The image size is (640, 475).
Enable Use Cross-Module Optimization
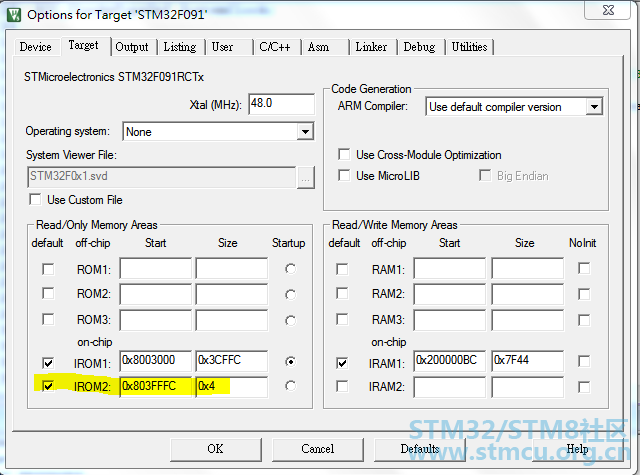point(344,154)
